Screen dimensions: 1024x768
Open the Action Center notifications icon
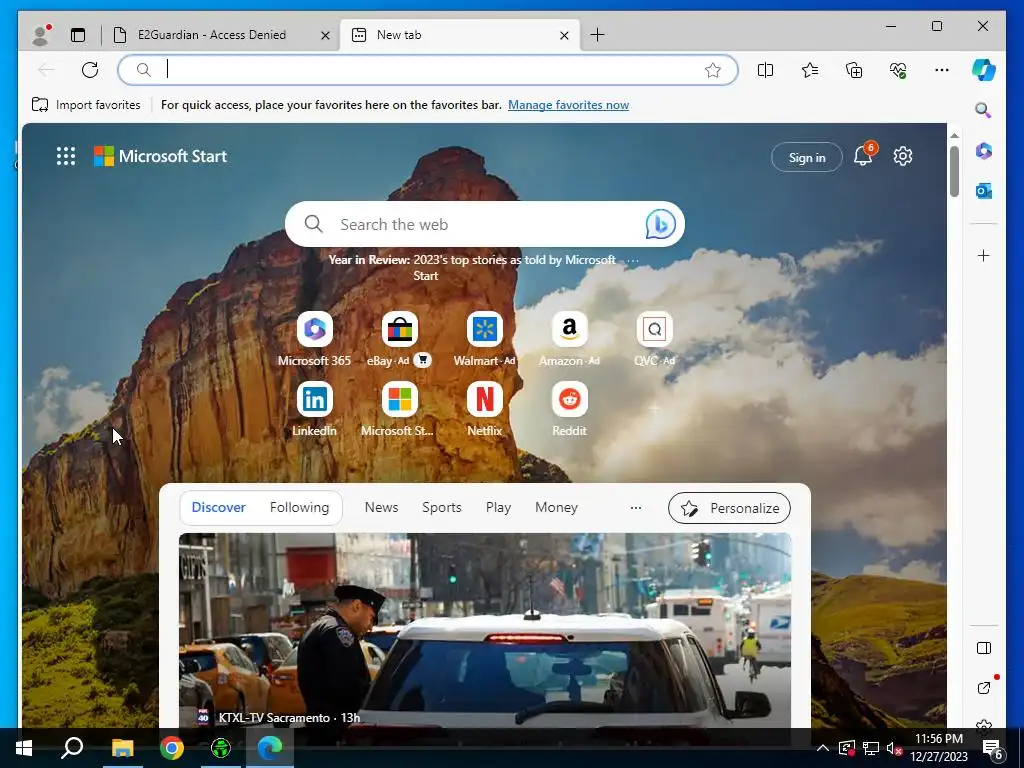(x=993, y=749)
